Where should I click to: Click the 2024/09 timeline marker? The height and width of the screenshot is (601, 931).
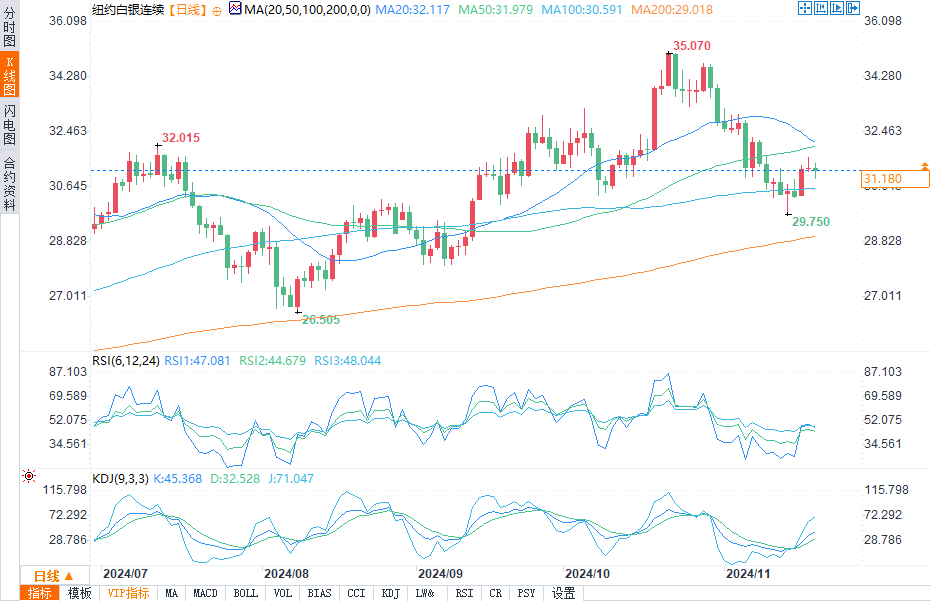(440, 574)
